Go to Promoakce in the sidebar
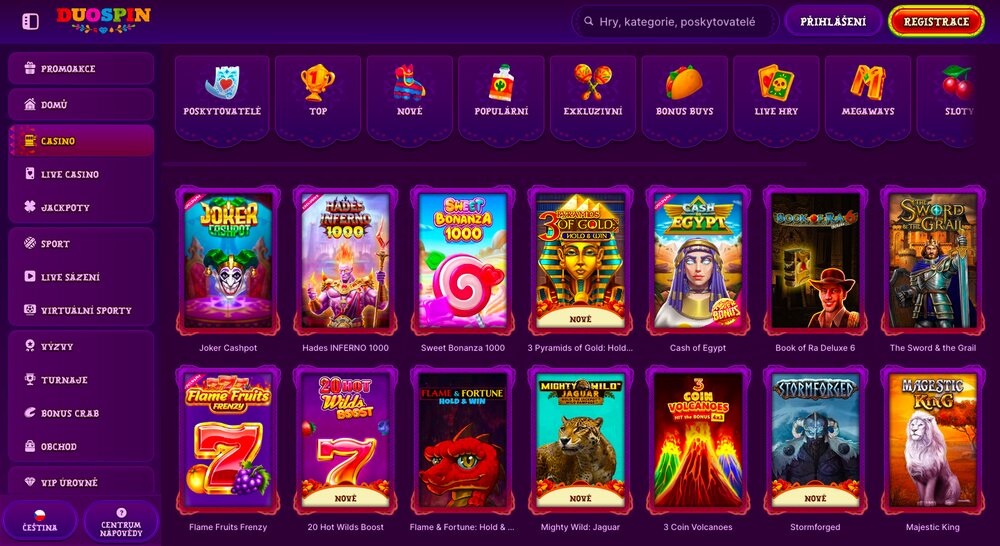Image resolution: width=1000 pixels, height=546 pixels. [81, 68]
